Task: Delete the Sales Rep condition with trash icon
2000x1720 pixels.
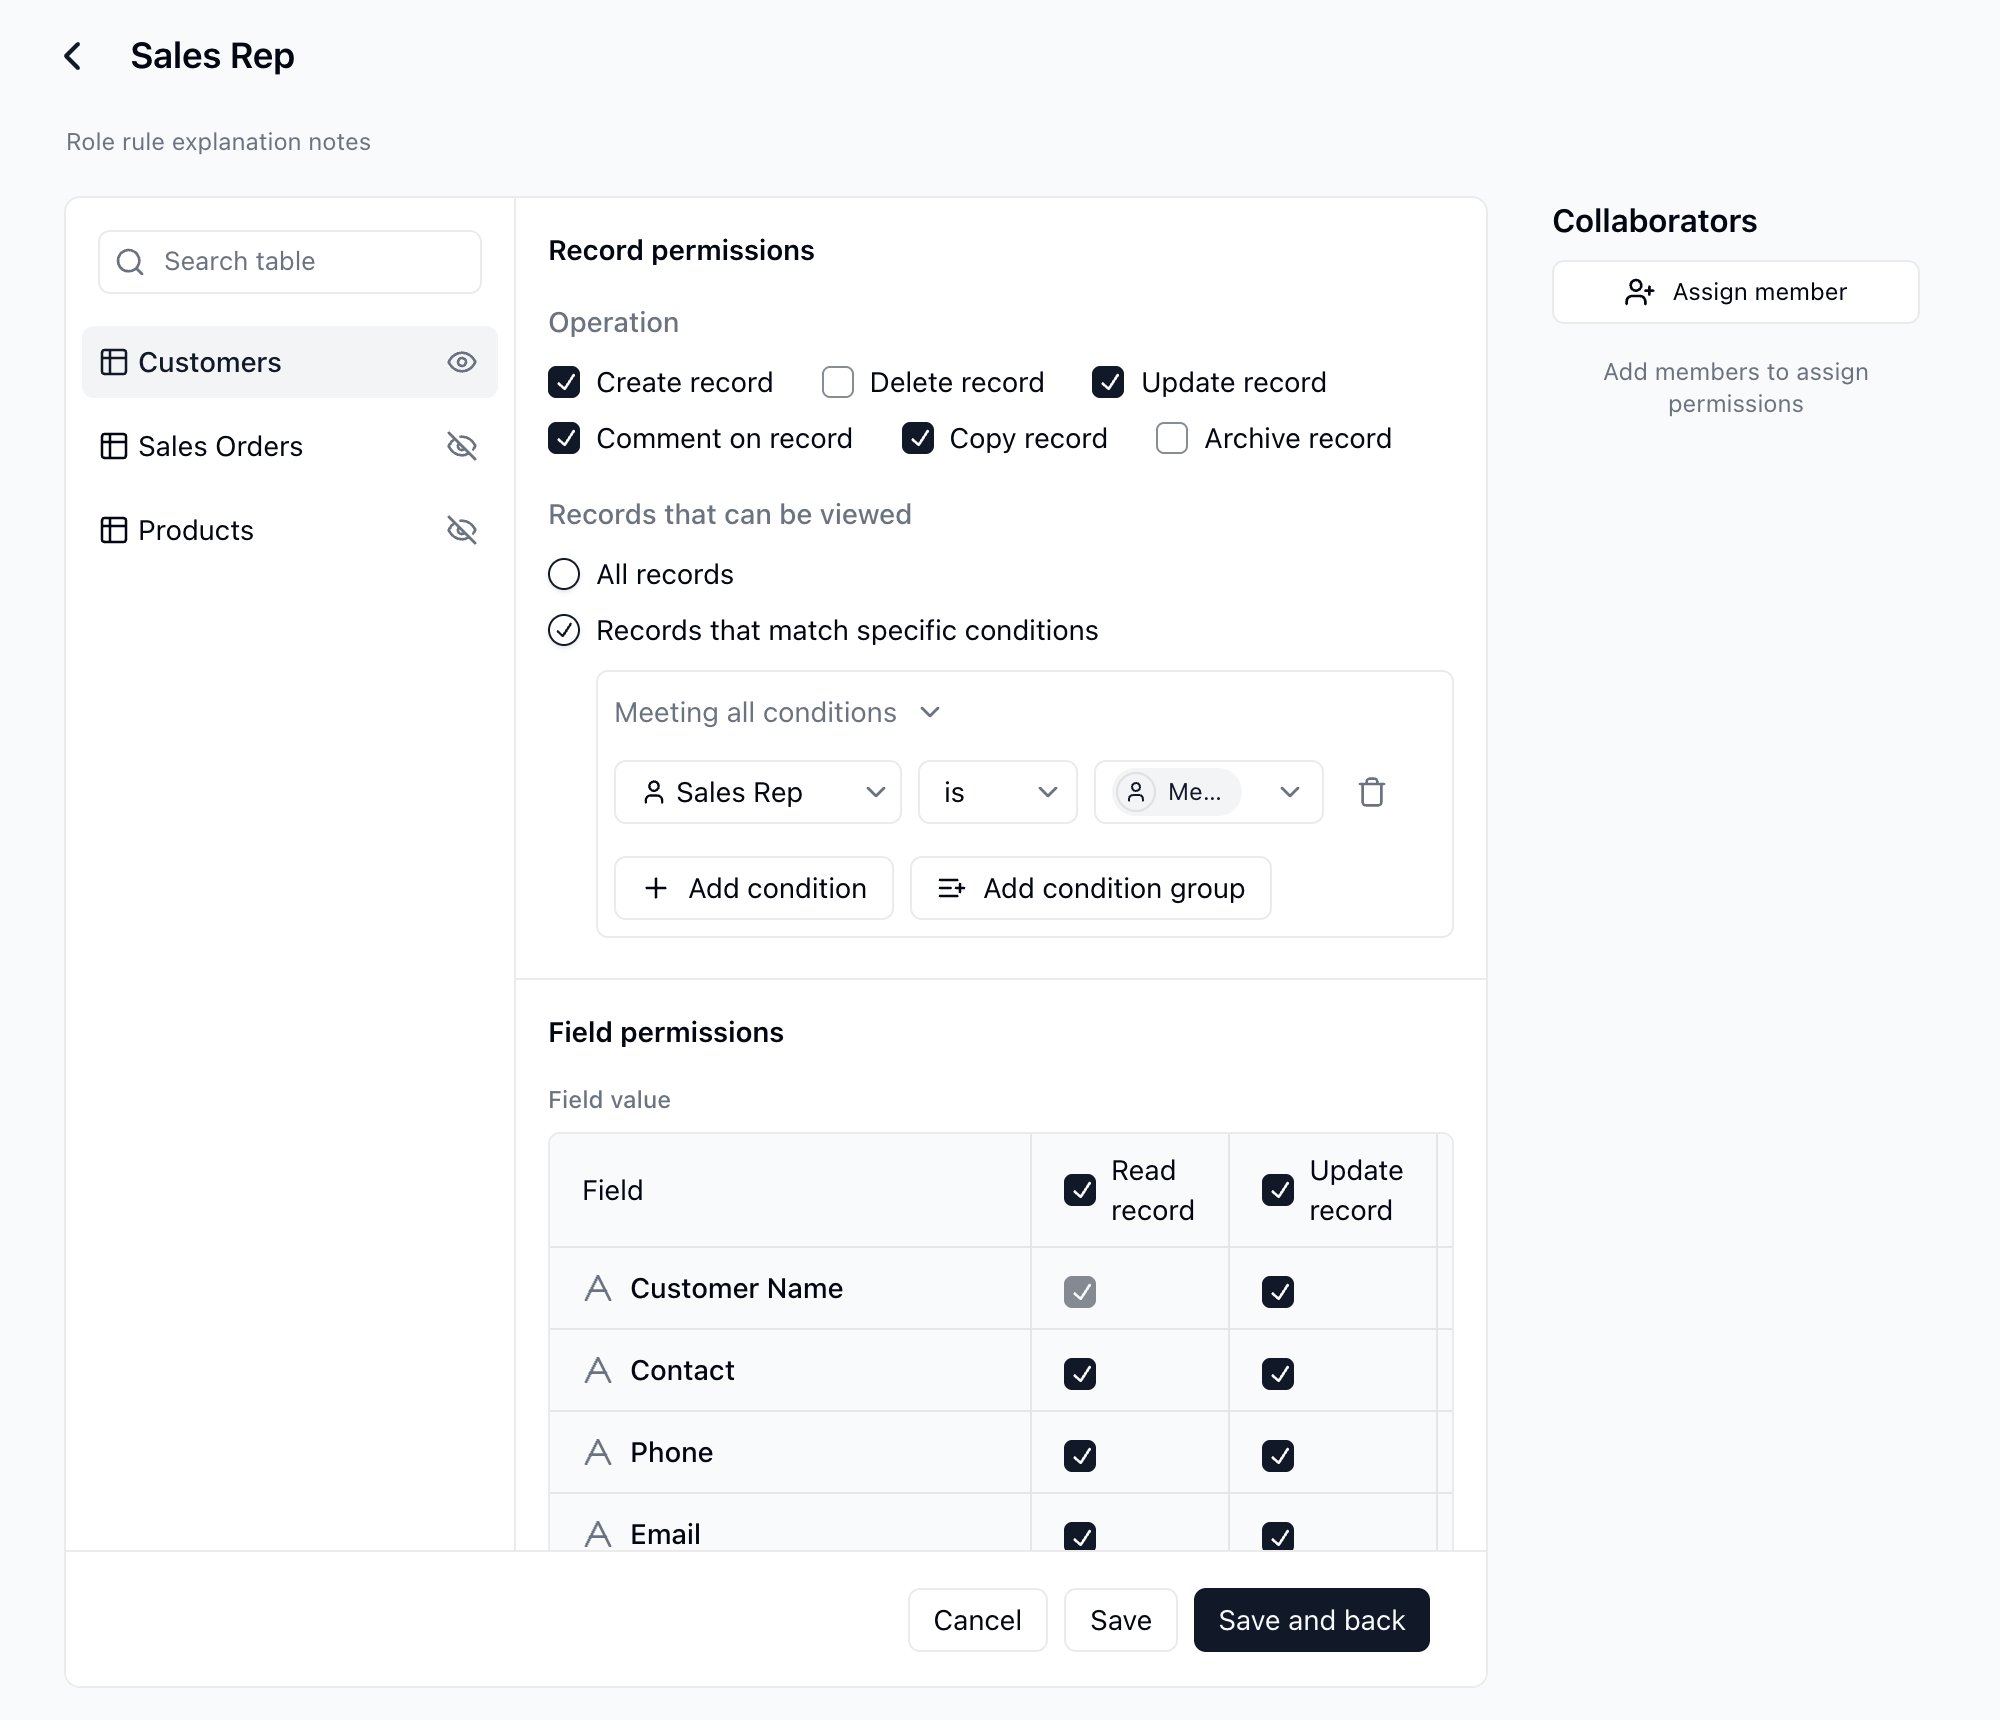Action: [x=1372, y=792]
